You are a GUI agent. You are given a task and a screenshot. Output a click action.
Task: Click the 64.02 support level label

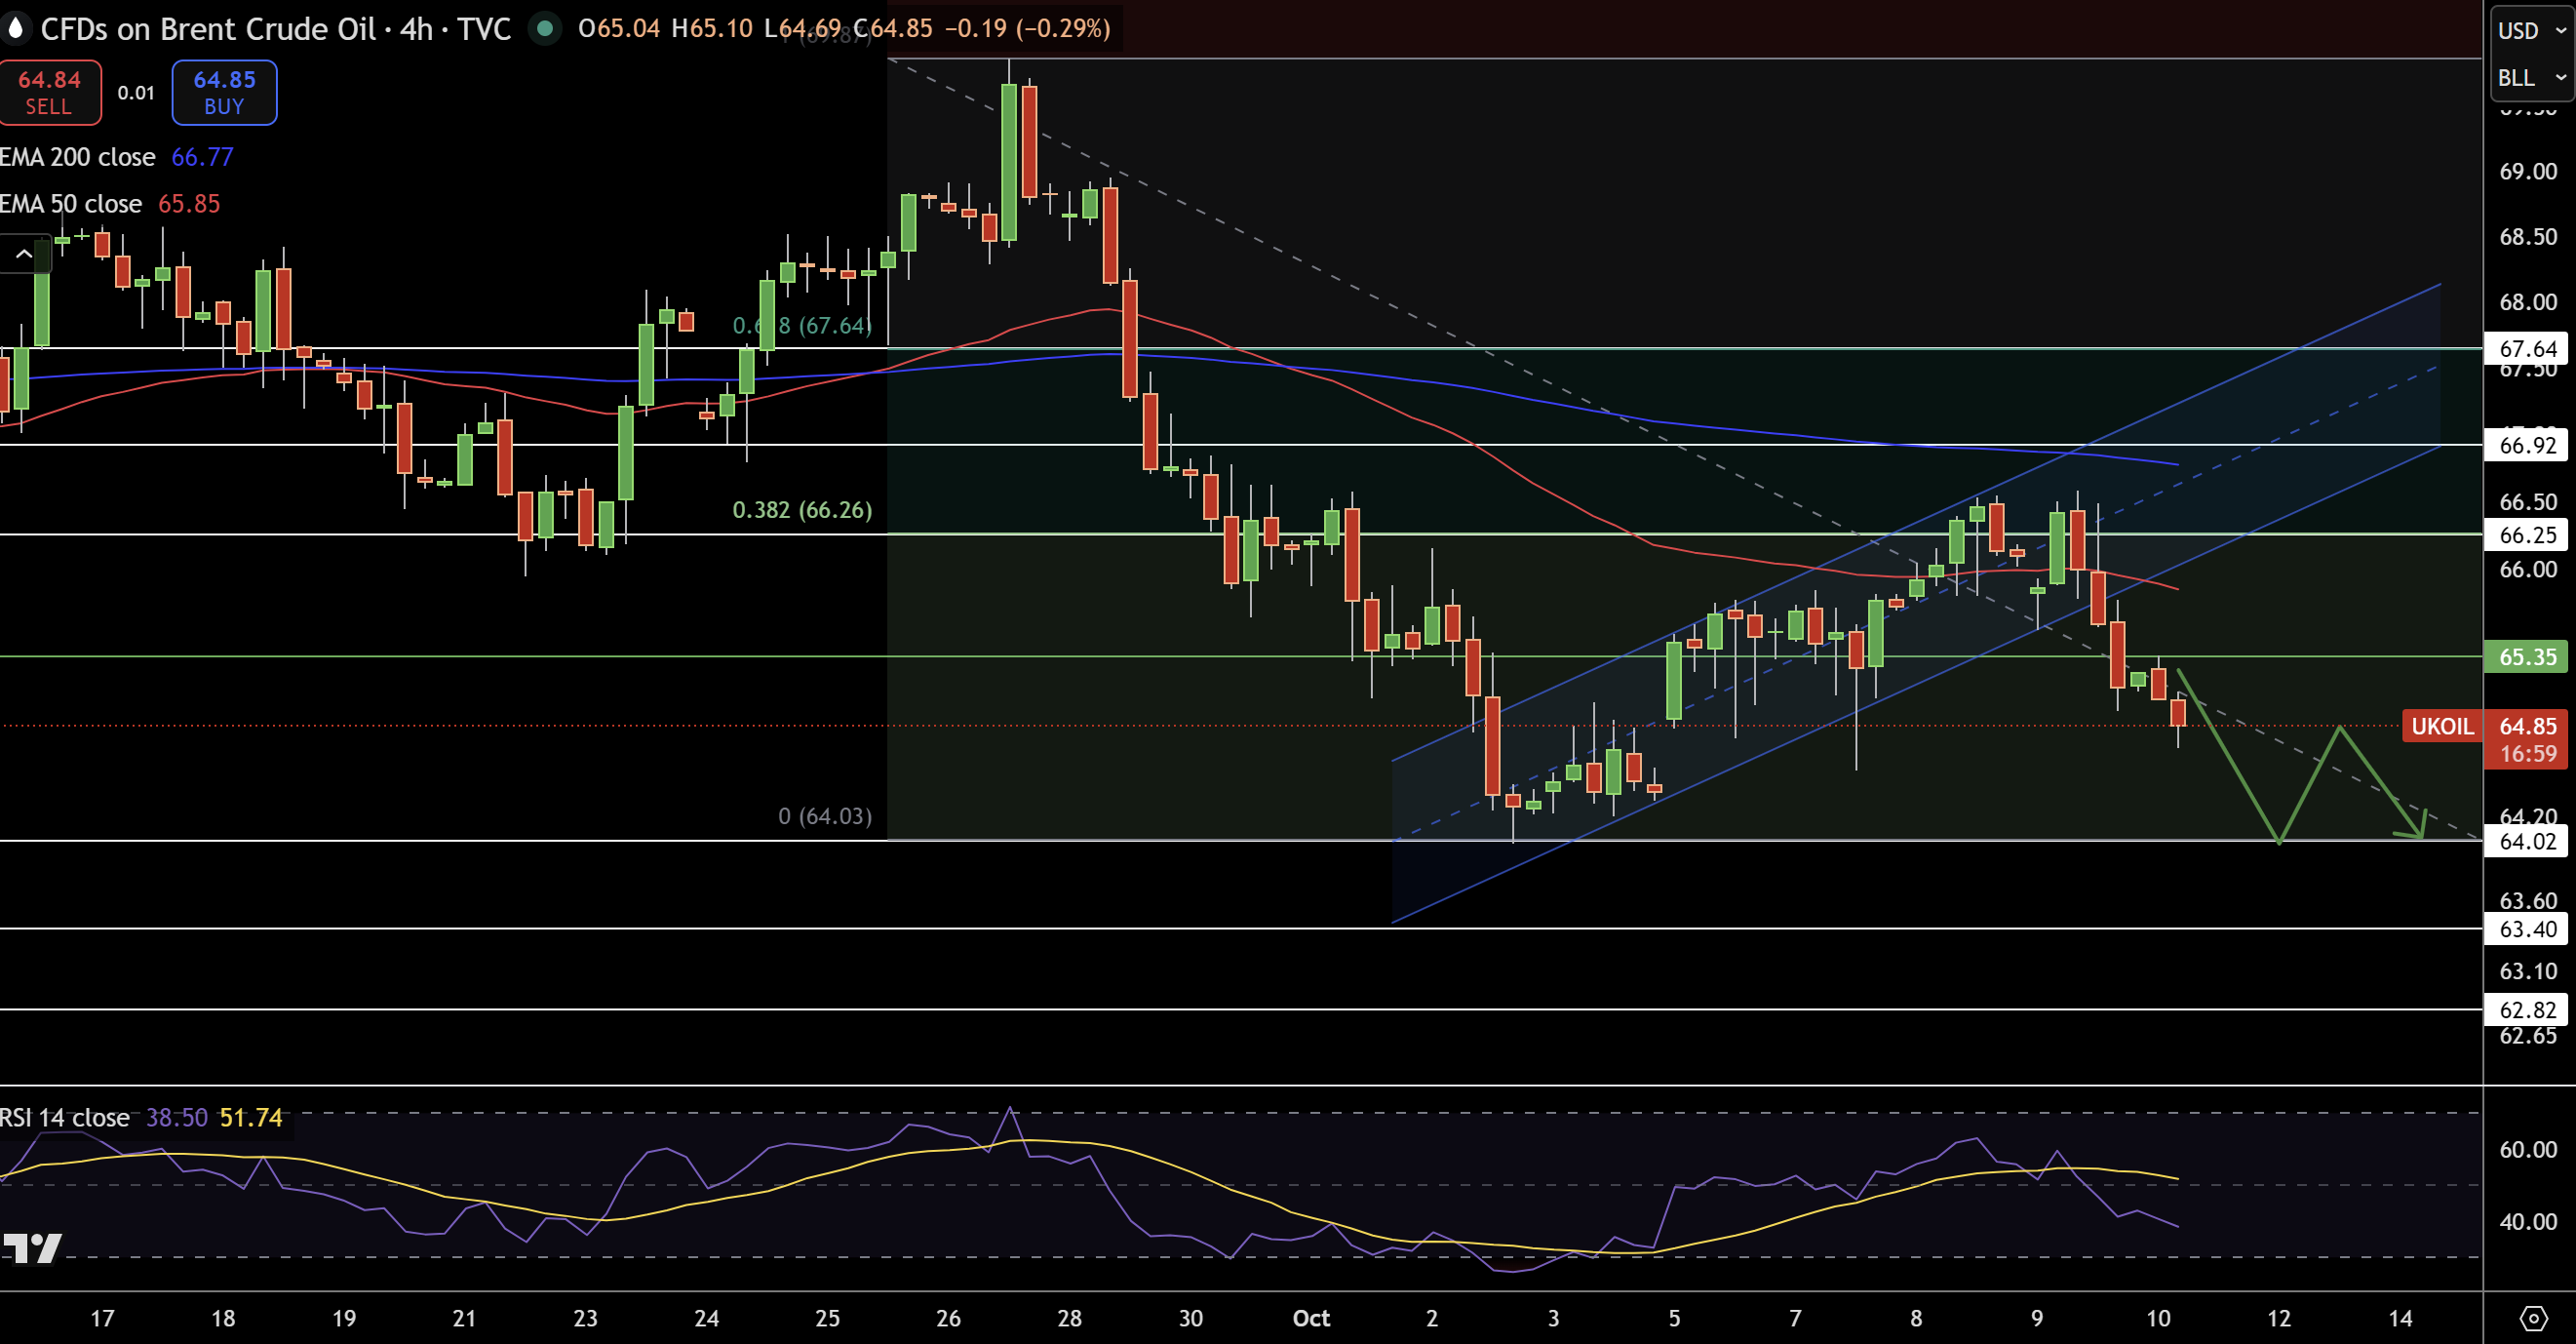(2527, 841)
